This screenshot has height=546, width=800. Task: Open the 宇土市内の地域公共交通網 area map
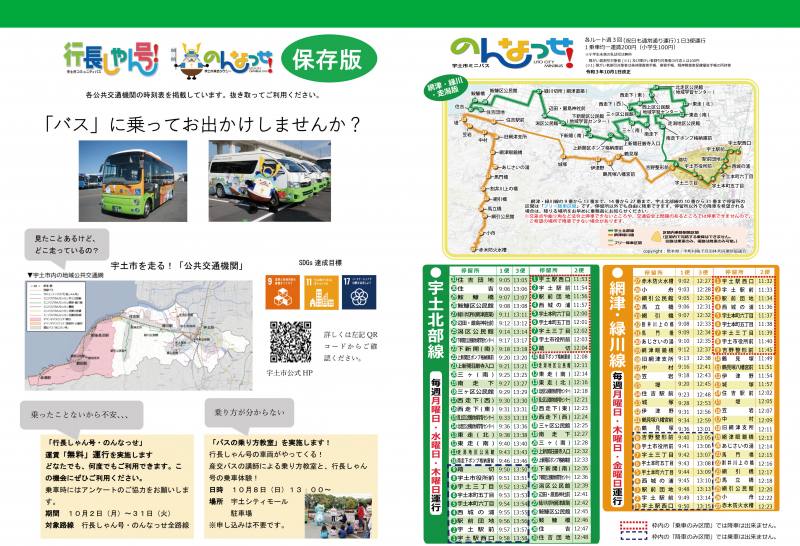(x=139, y=335)
